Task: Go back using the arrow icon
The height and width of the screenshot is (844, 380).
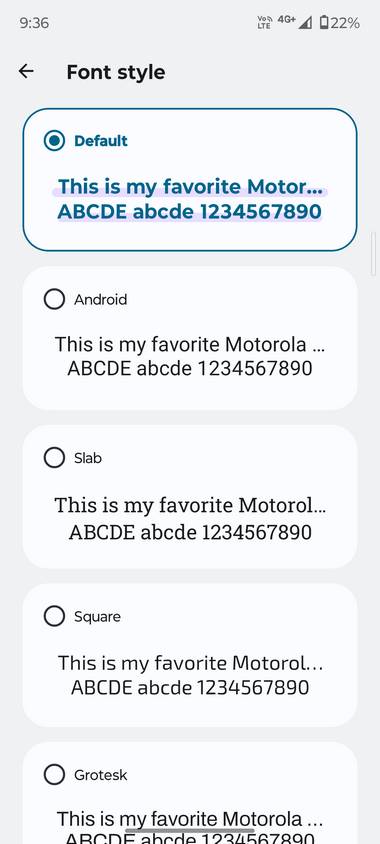Action: click(26, 71)
